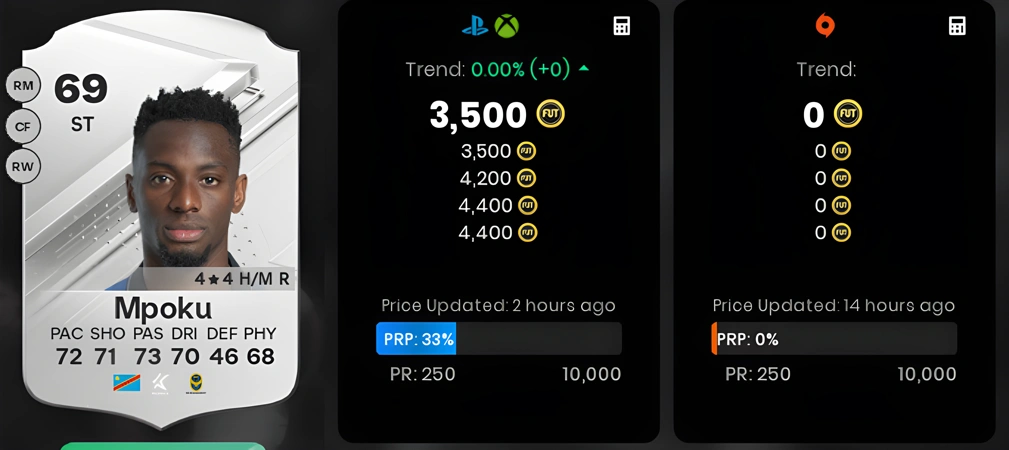This screenshot has height=450, width=1009.
Task: Click the console PRP 33% progress bar
Action: point(499,339)
